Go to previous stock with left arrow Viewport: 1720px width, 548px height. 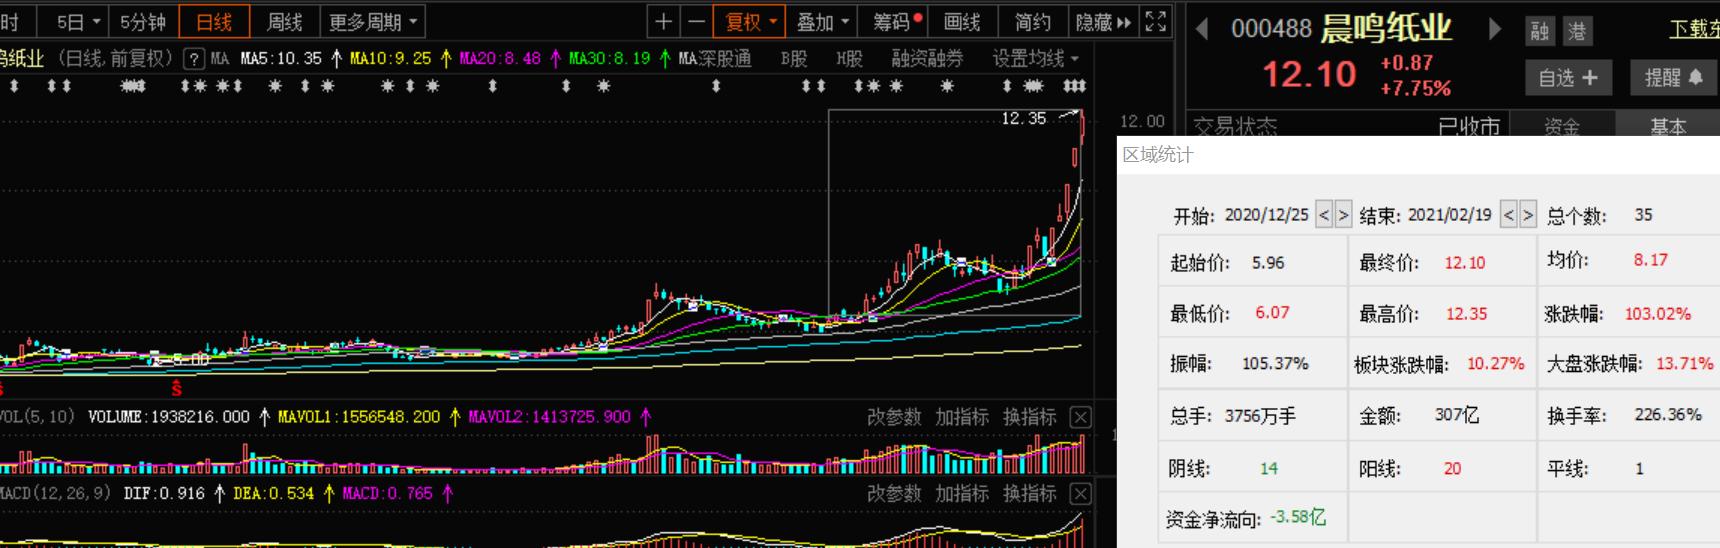click(x=1202, y=29)
